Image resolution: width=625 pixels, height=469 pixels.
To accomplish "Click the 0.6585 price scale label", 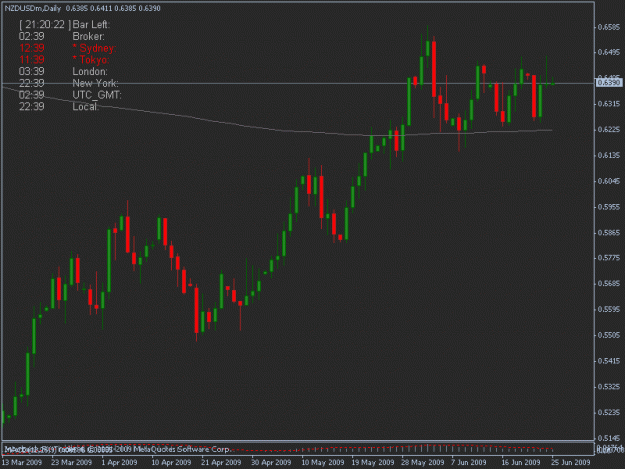I will click(x=609, y=27).
